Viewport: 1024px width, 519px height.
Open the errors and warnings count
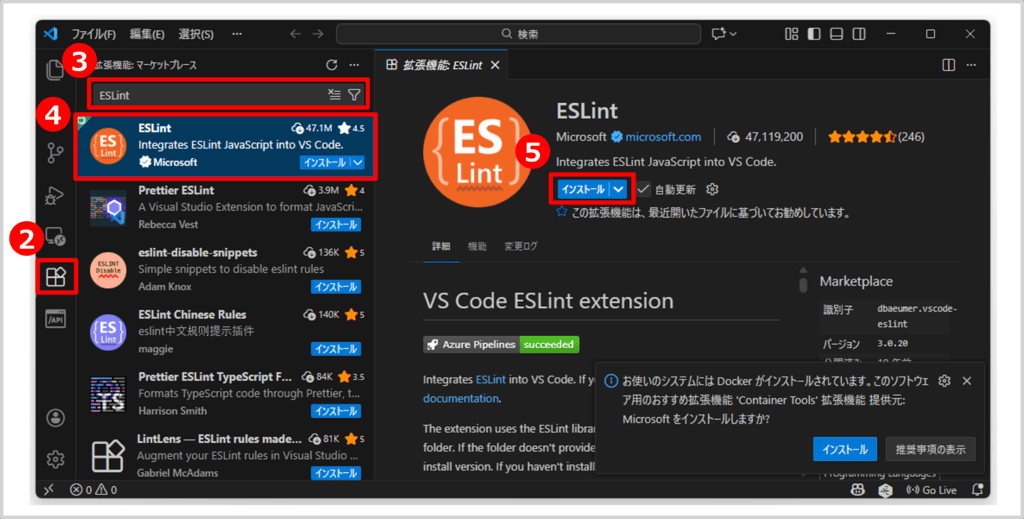click(x=93, y=490)
